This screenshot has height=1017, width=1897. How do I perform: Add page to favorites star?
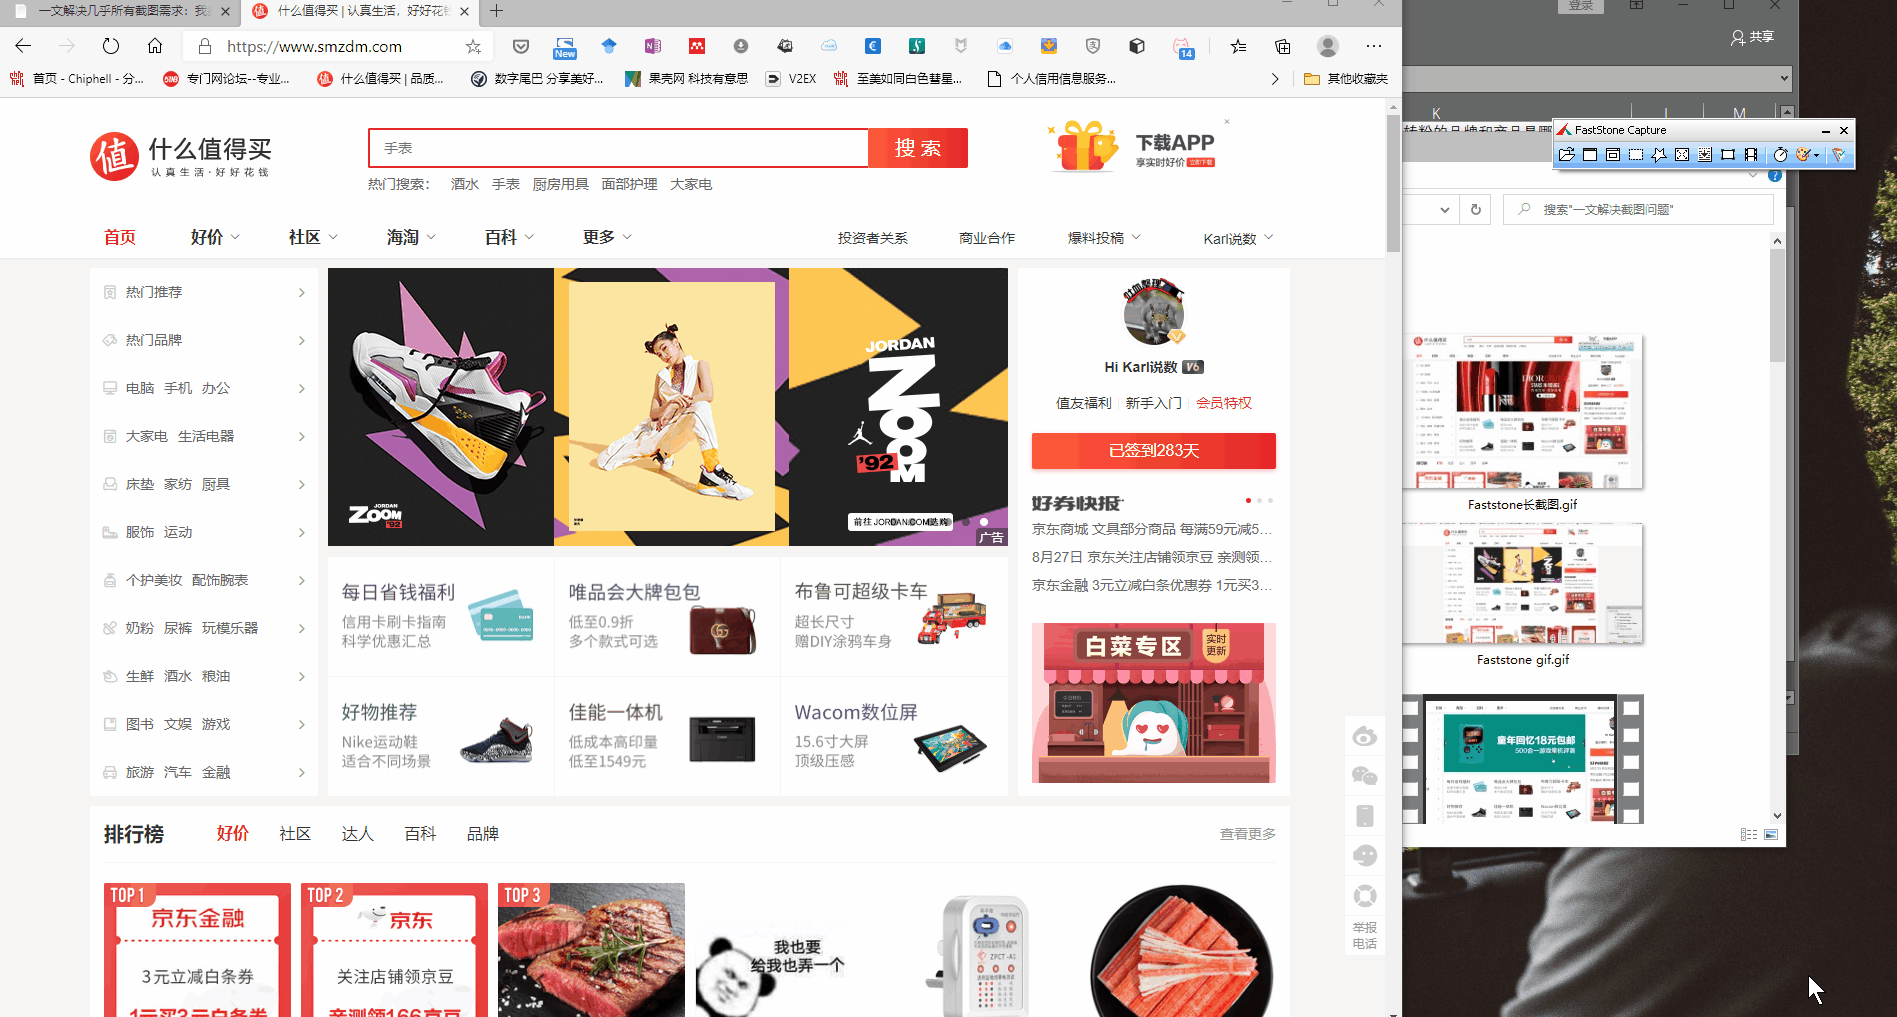(473, 46)
